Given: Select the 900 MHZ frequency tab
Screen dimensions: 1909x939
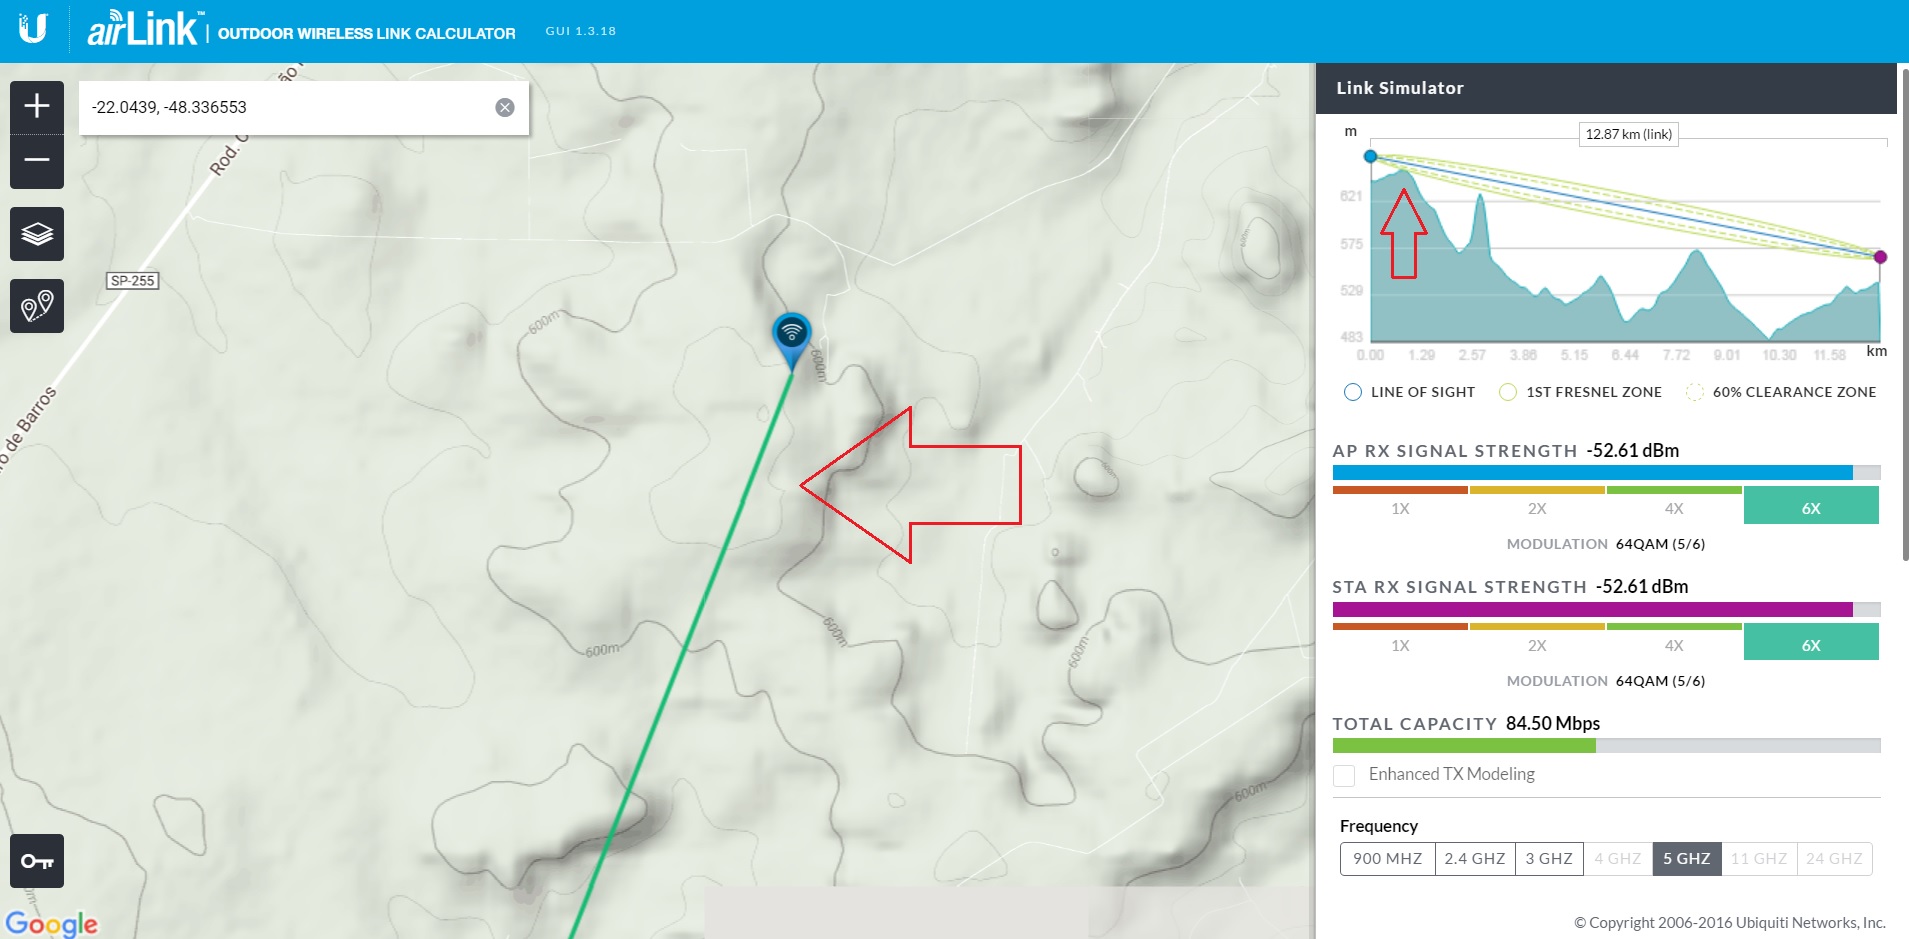Looking at the screenshot, I should tap(1387, 858).
